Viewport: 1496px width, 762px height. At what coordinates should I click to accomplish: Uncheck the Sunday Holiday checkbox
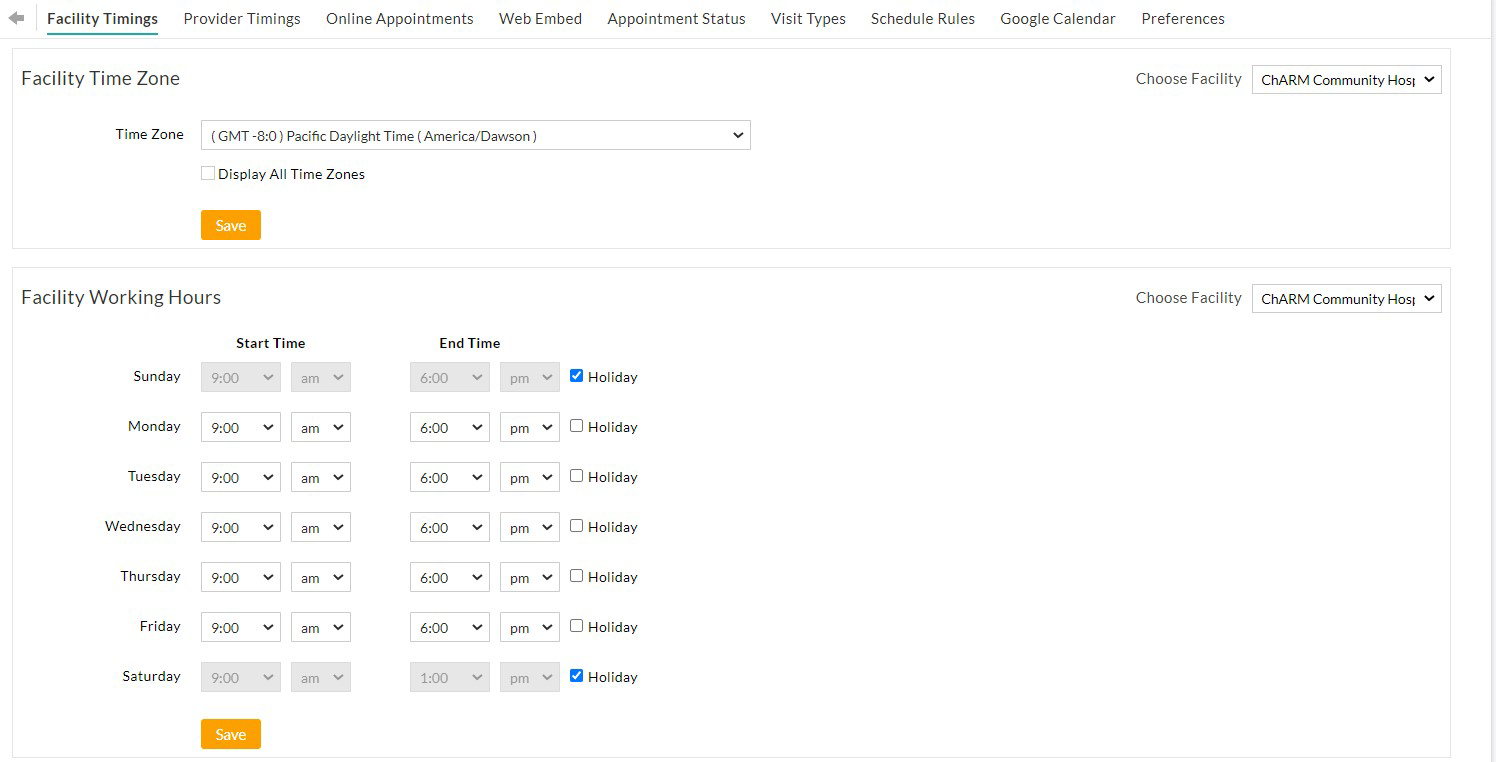coord(576,376)
